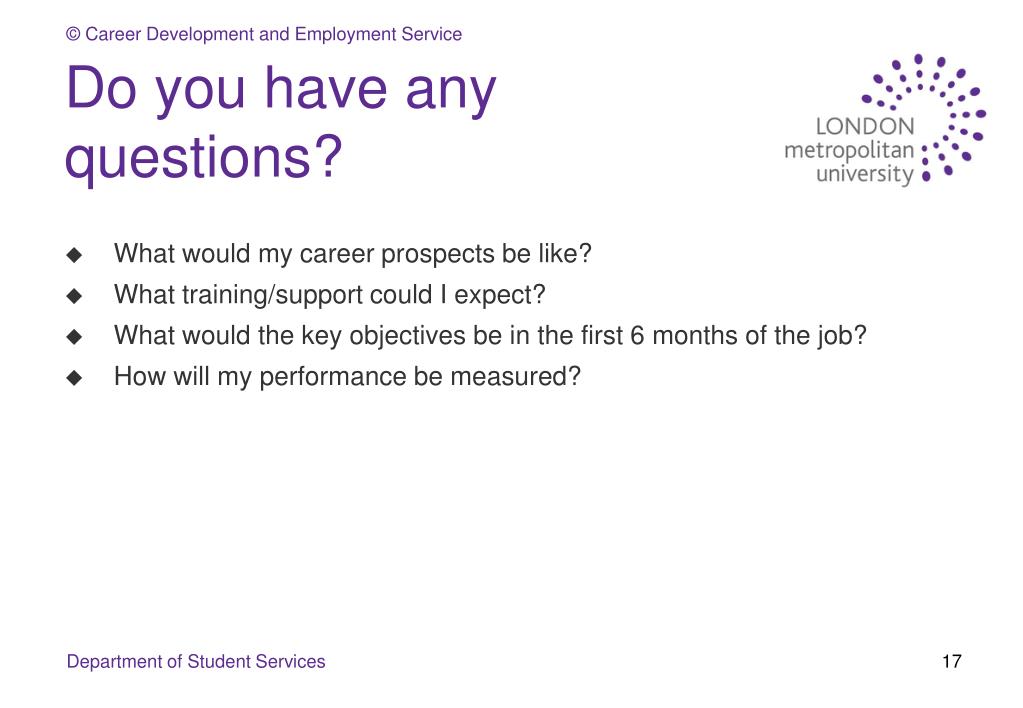This screenshot has height=708, width=1023.
Task: Click the 'metropolitan' text in logo
Action: (849, 151)
